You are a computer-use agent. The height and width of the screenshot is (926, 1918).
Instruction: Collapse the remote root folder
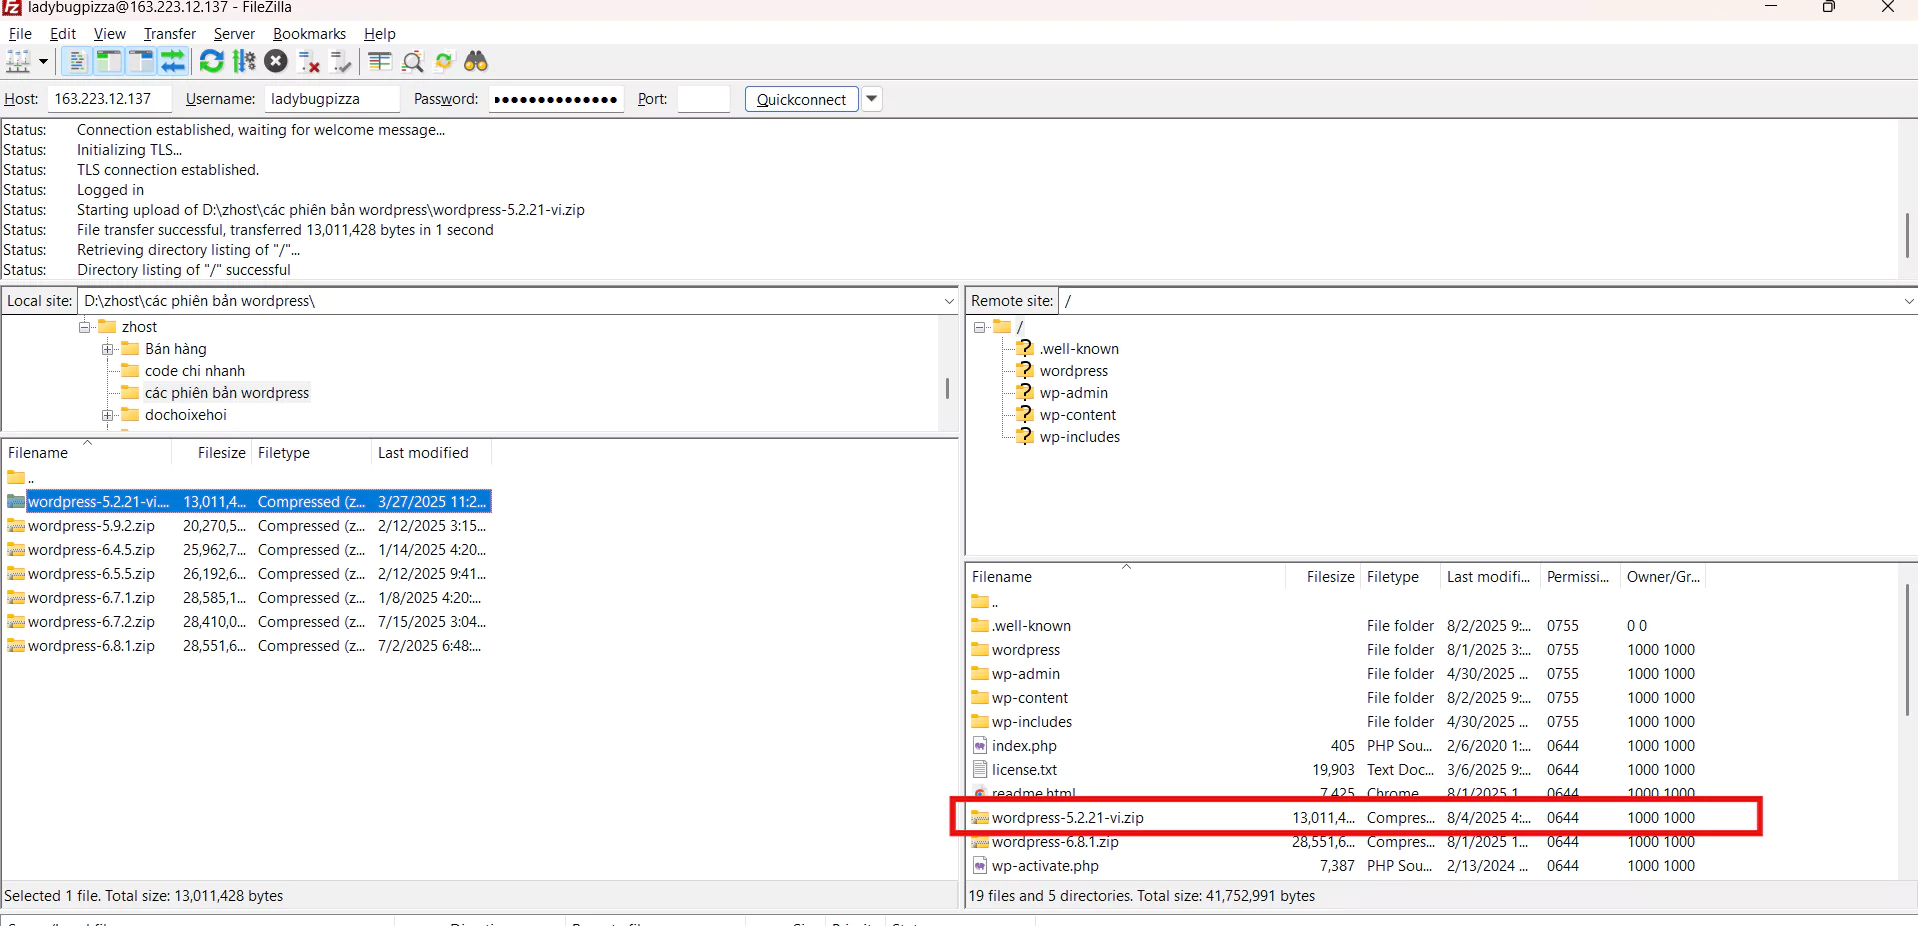click(x=980, y=327)
